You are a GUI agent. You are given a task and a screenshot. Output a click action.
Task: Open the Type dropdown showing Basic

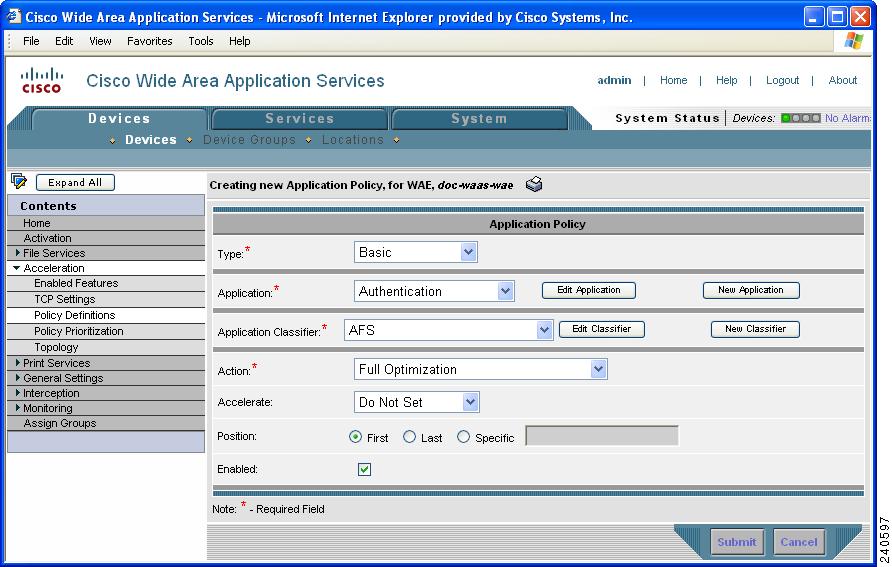point(416,252)
